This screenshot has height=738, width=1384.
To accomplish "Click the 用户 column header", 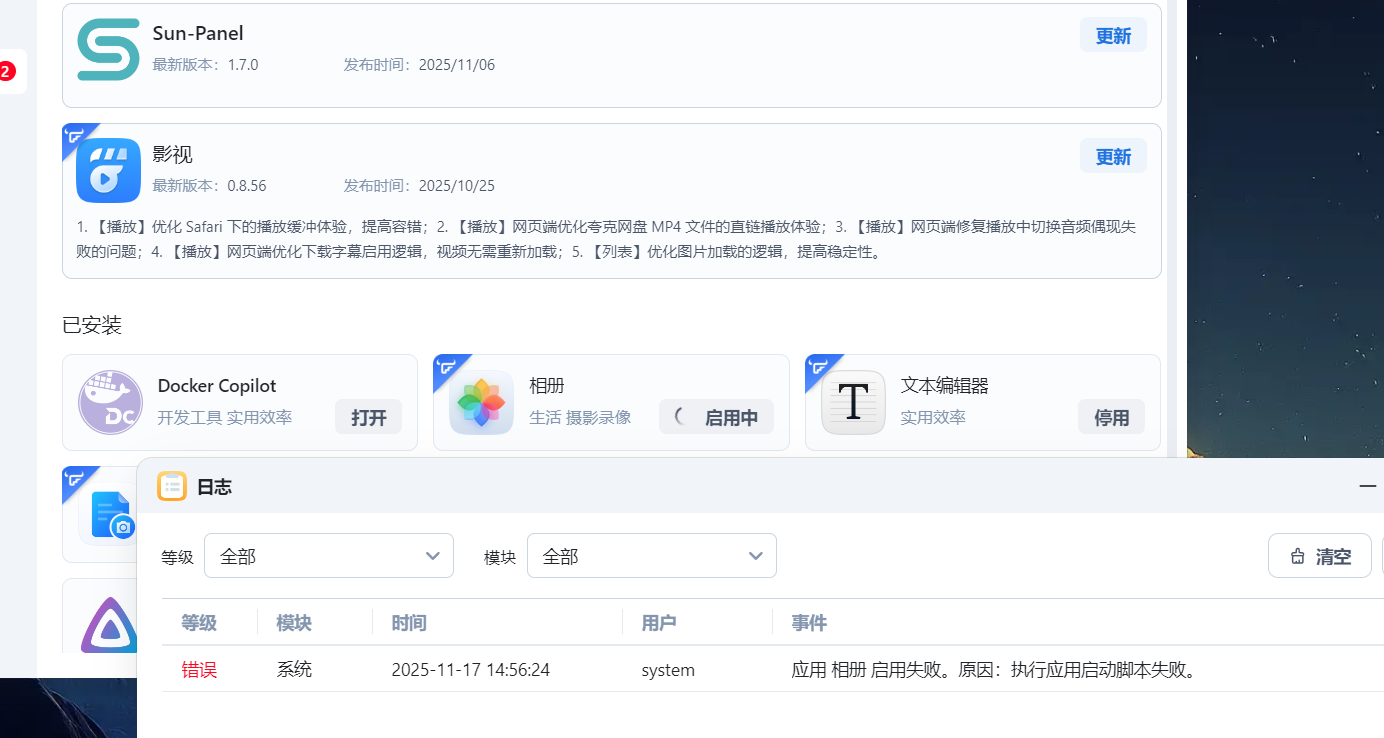I will coord(659,623).
